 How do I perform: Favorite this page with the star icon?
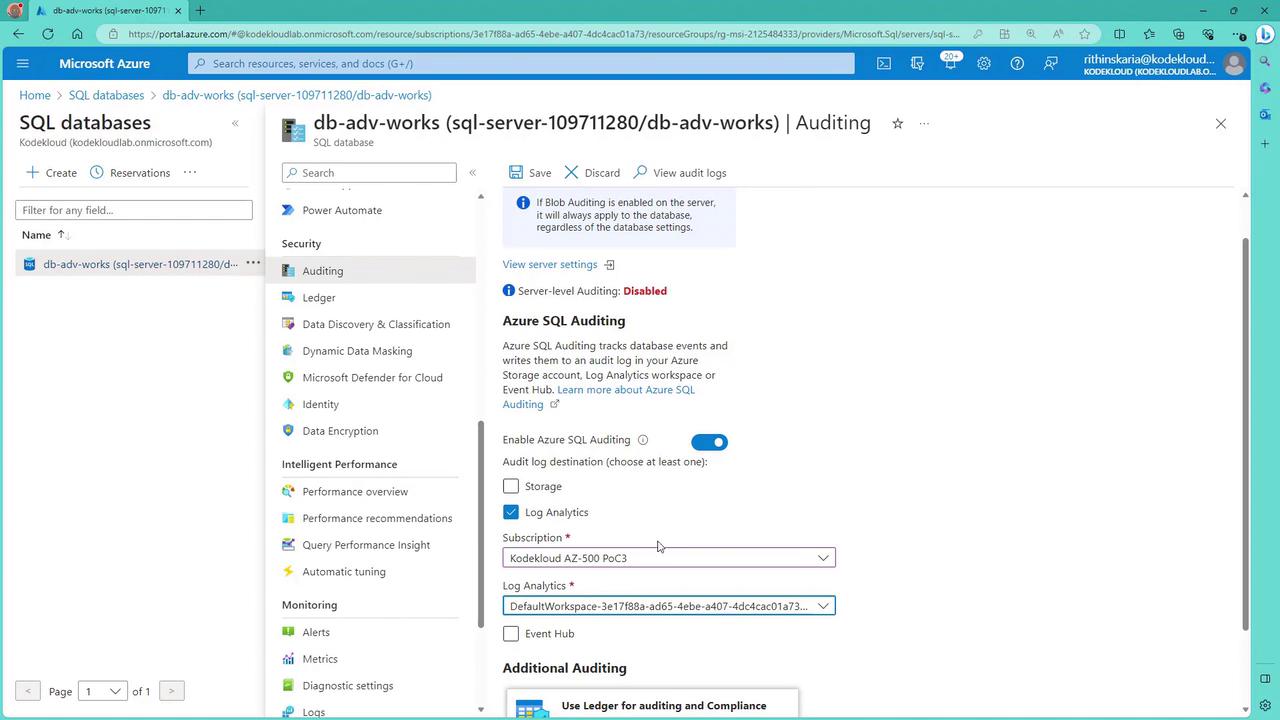[897, 124]
